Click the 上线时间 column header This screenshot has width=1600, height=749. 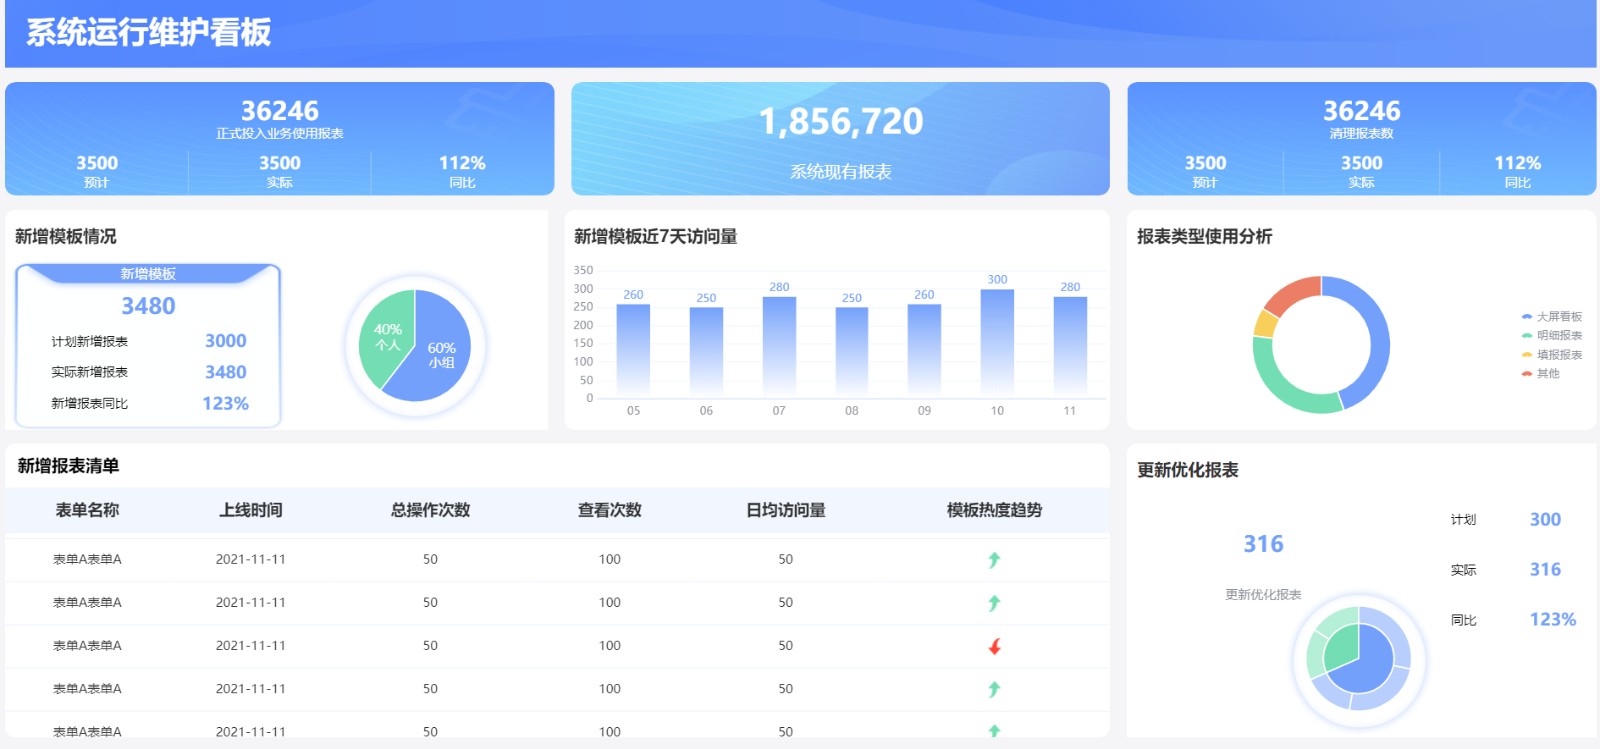(251, 510)
